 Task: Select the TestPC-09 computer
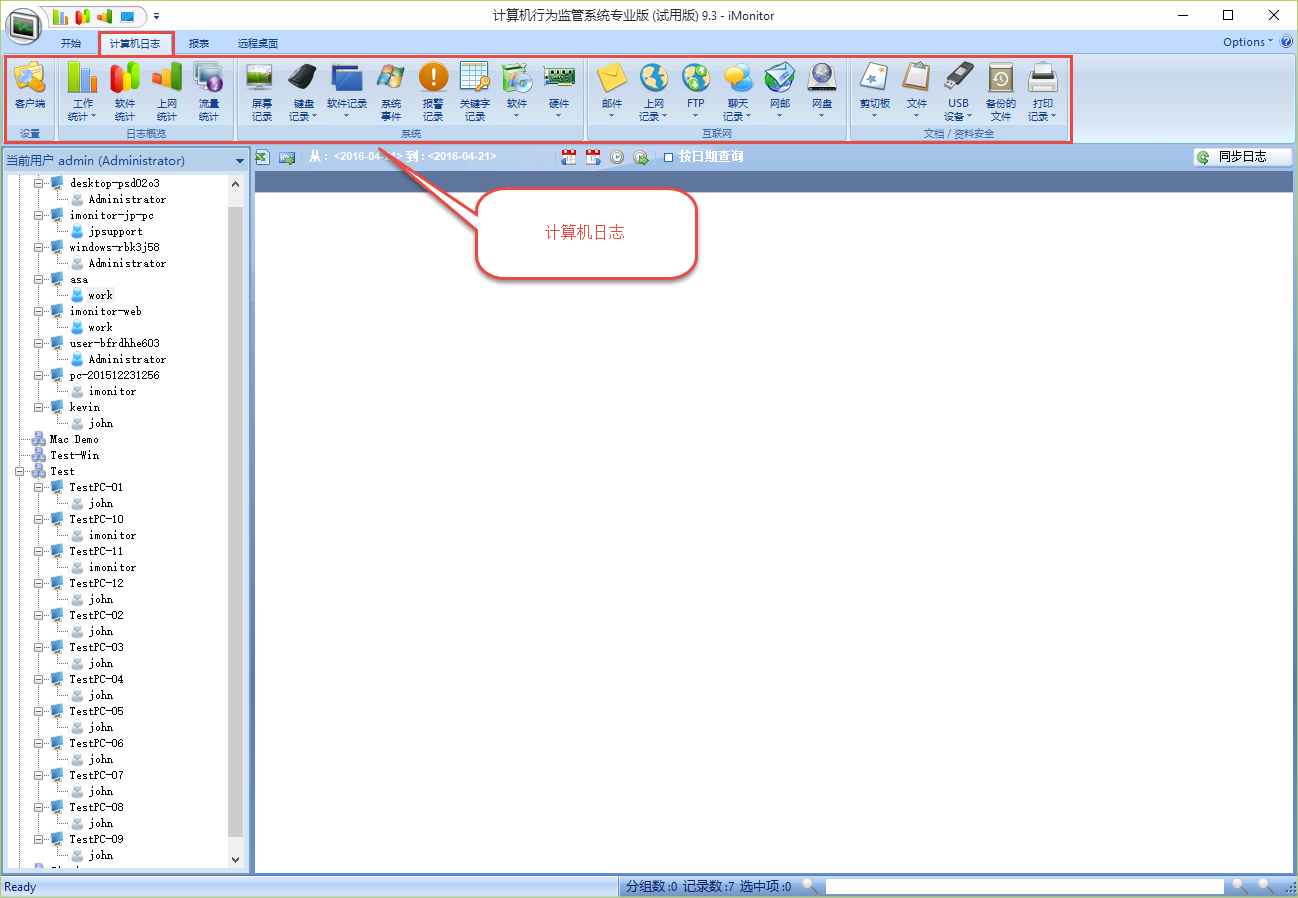tap(96, 839)
